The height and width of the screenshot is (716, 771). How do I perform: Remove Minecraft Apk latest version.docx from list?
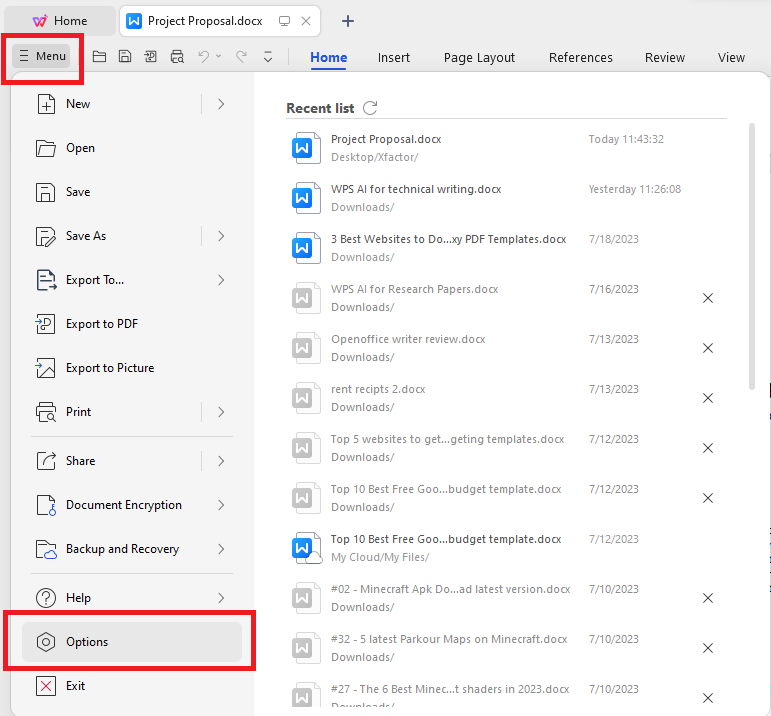coord(708,598)
